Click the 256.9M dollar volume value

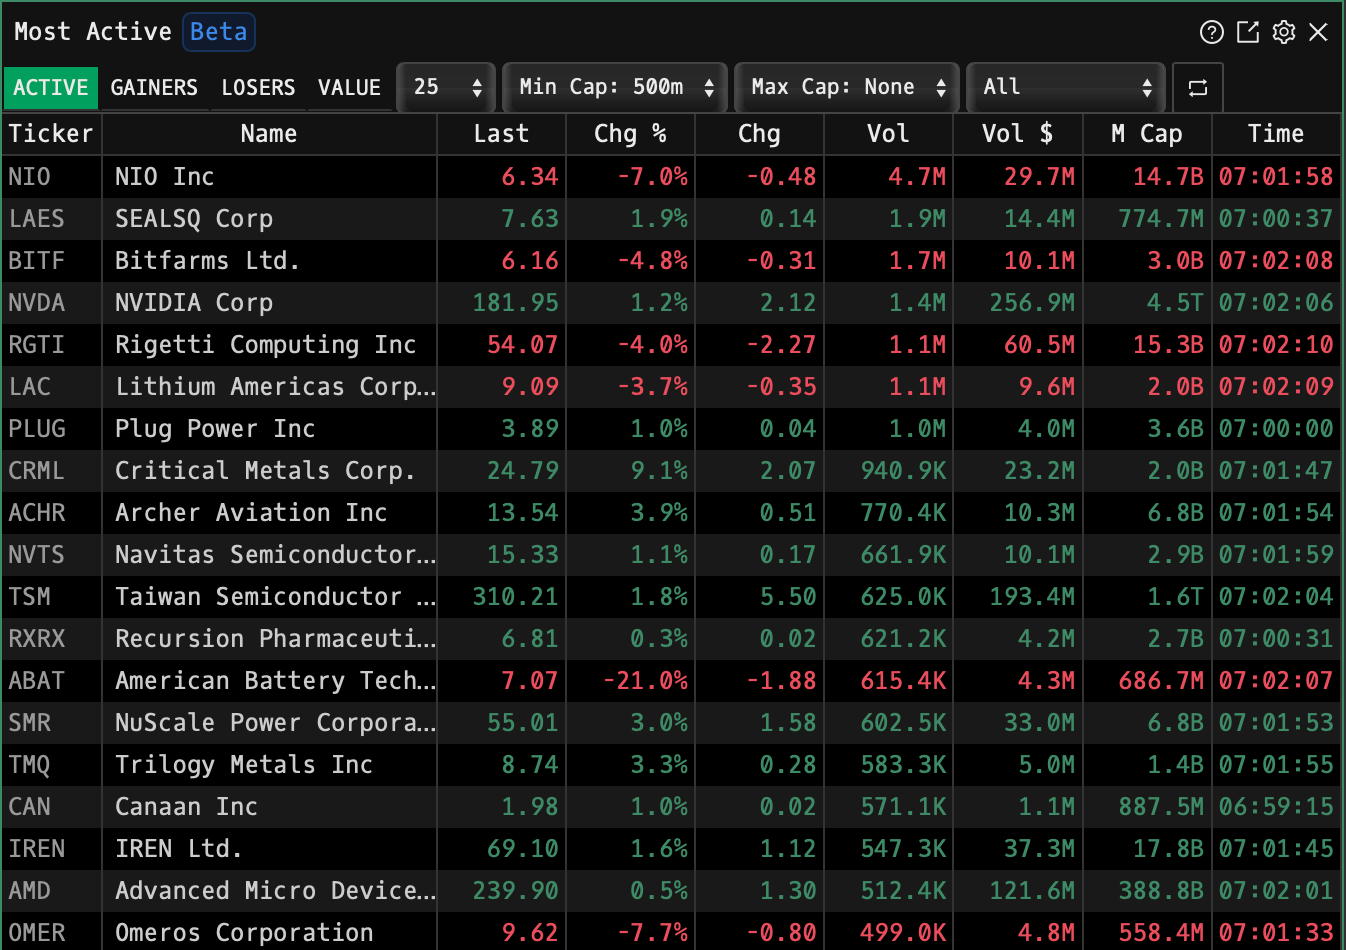[1032, 303]
